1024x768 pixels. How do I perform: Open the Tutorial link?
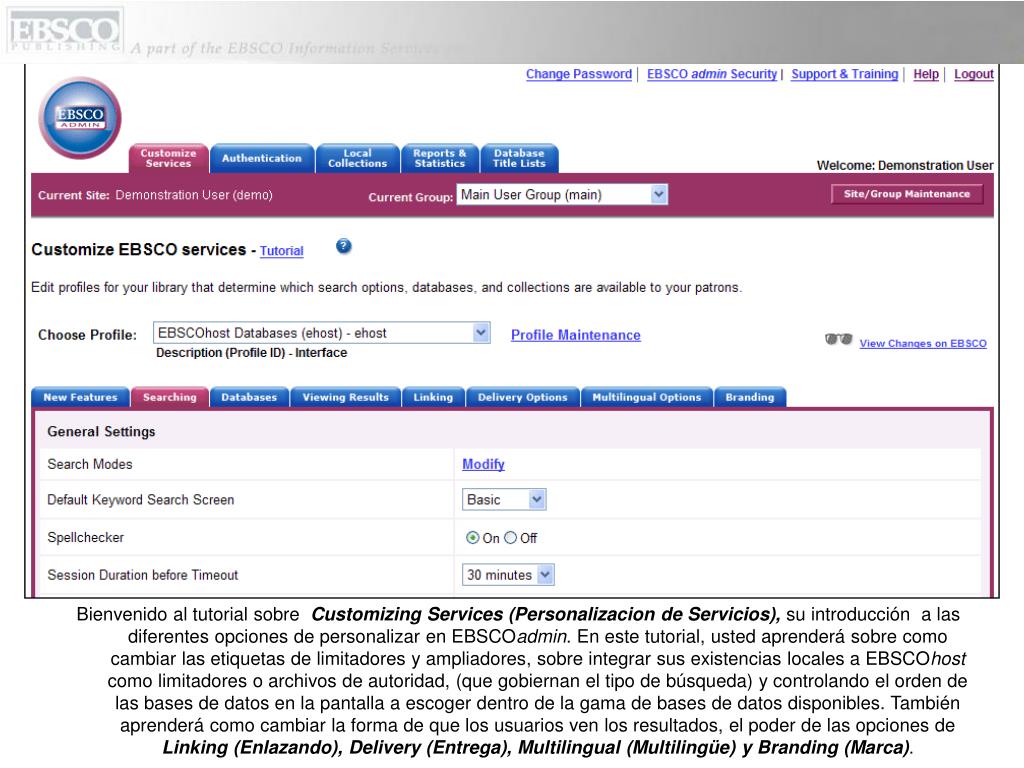point(281,251)
